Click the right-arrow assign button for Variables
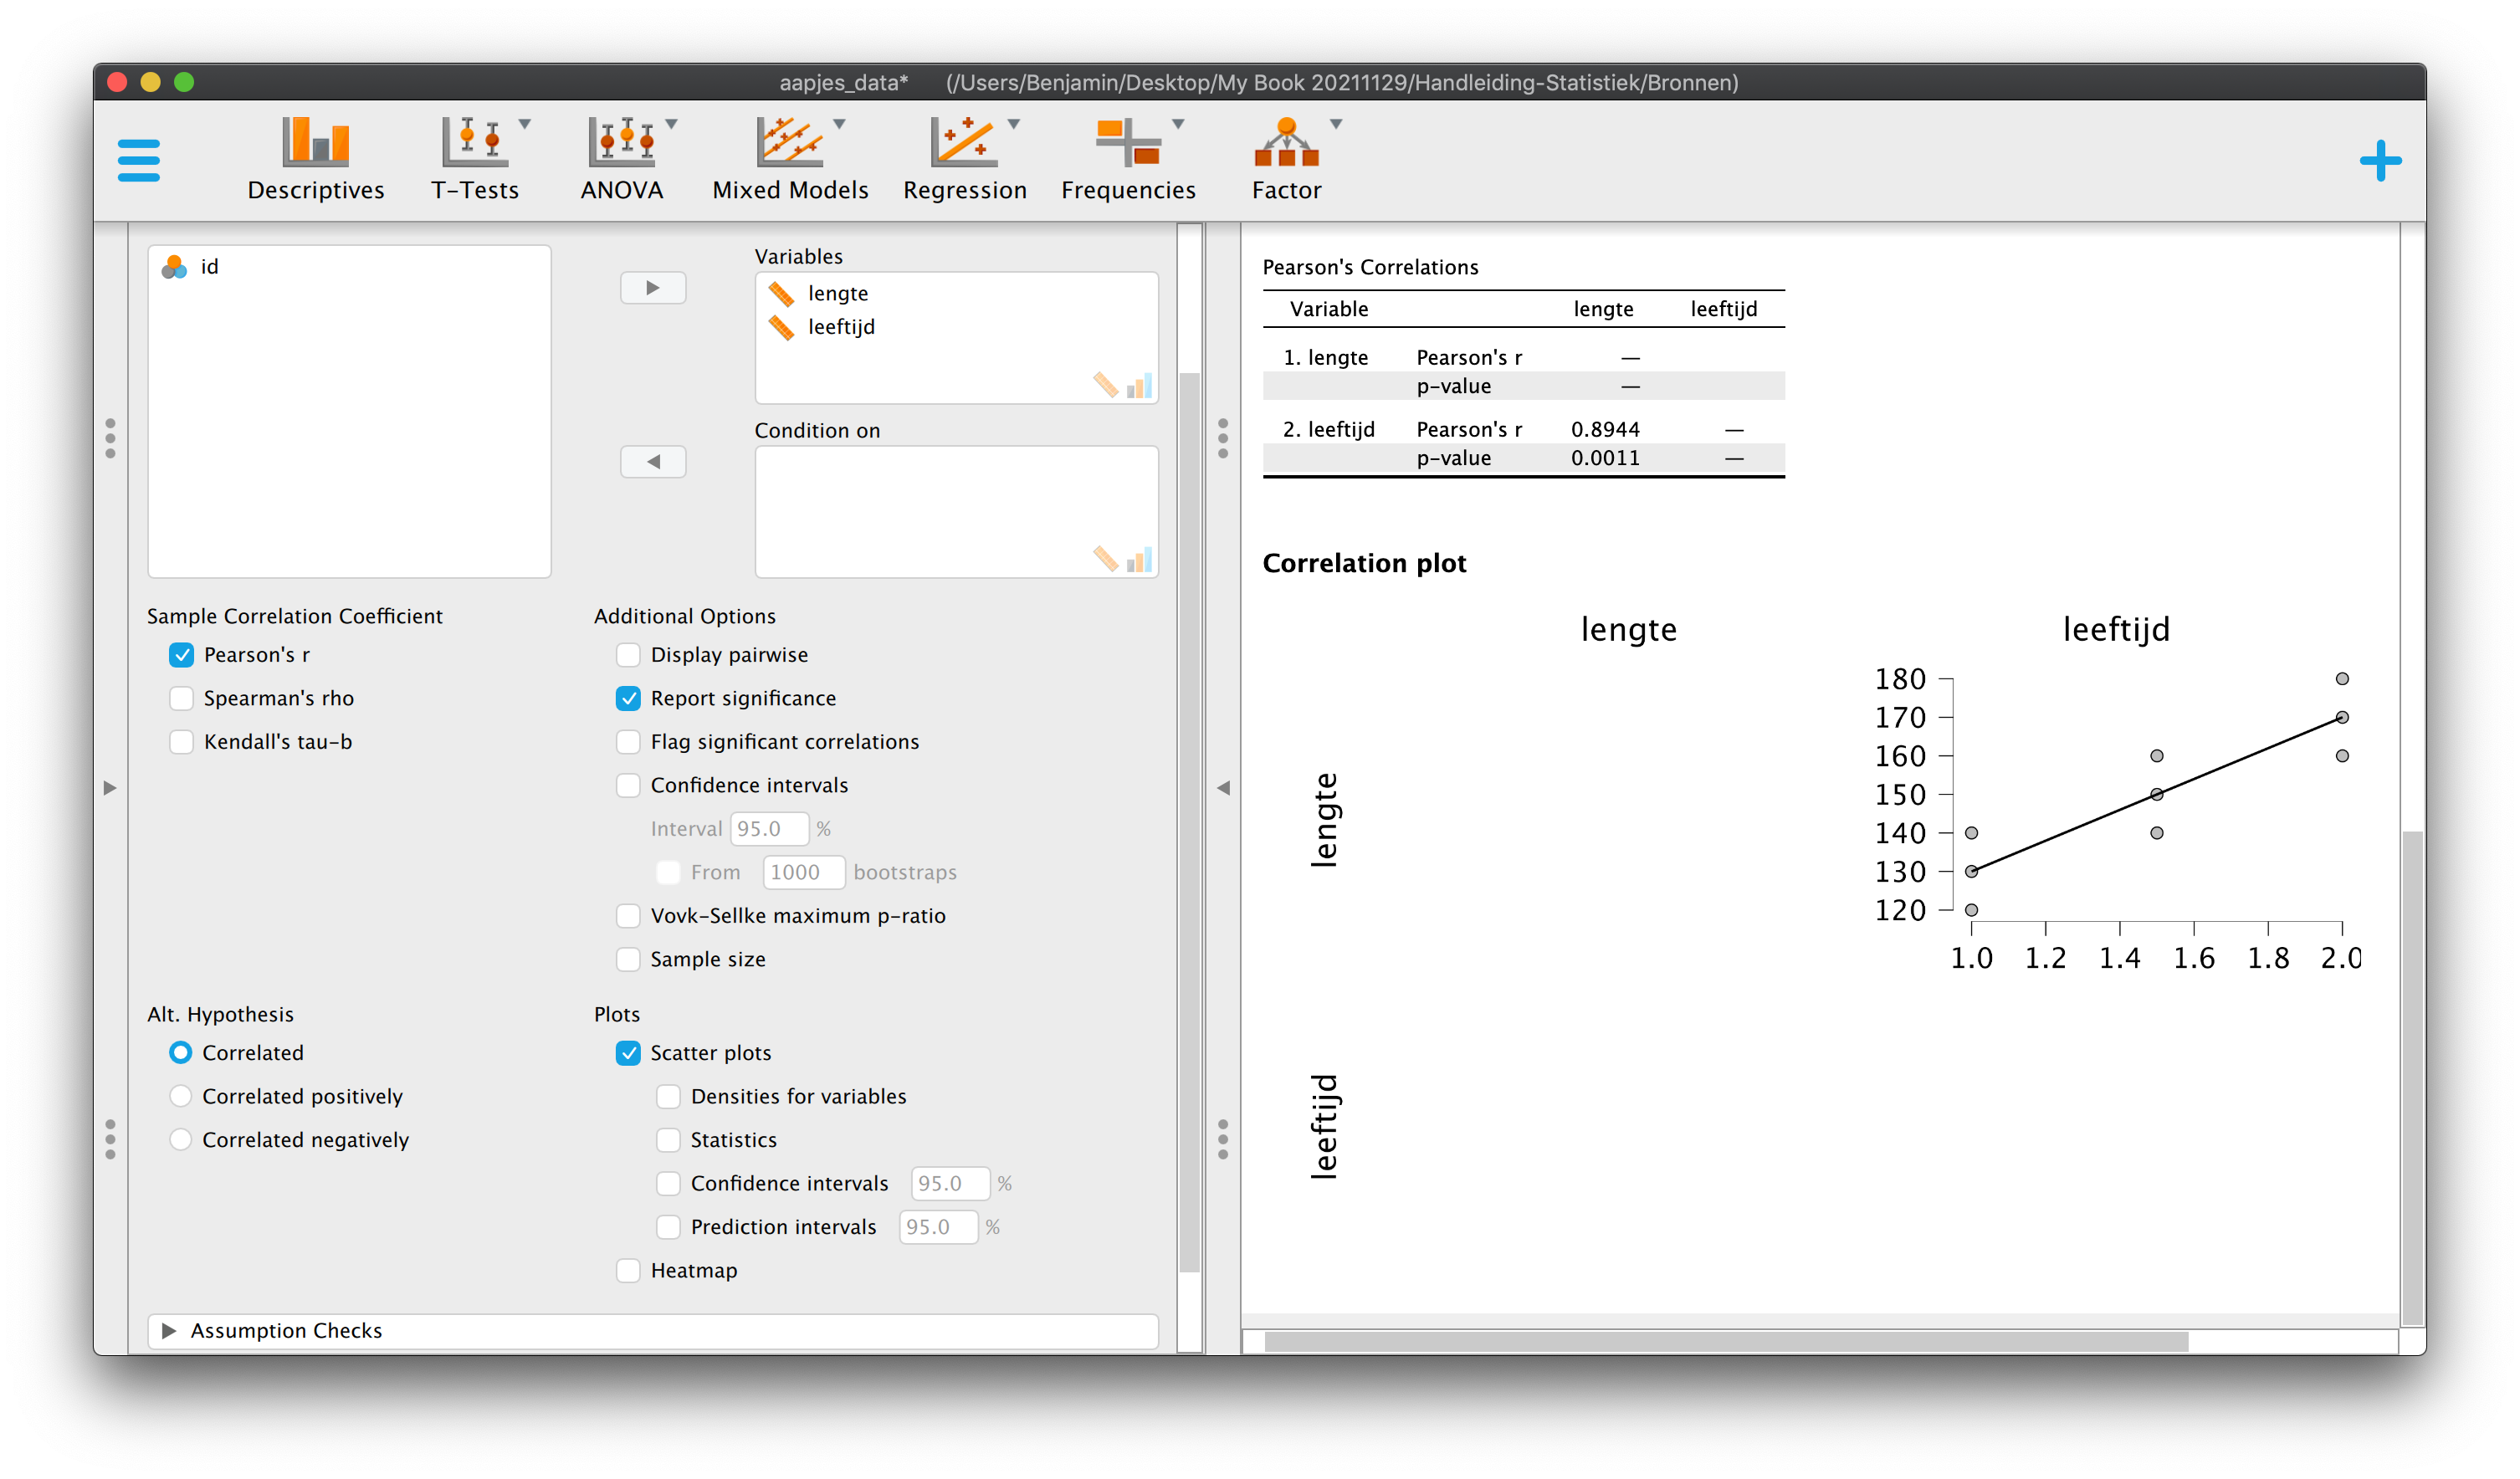 653,288
